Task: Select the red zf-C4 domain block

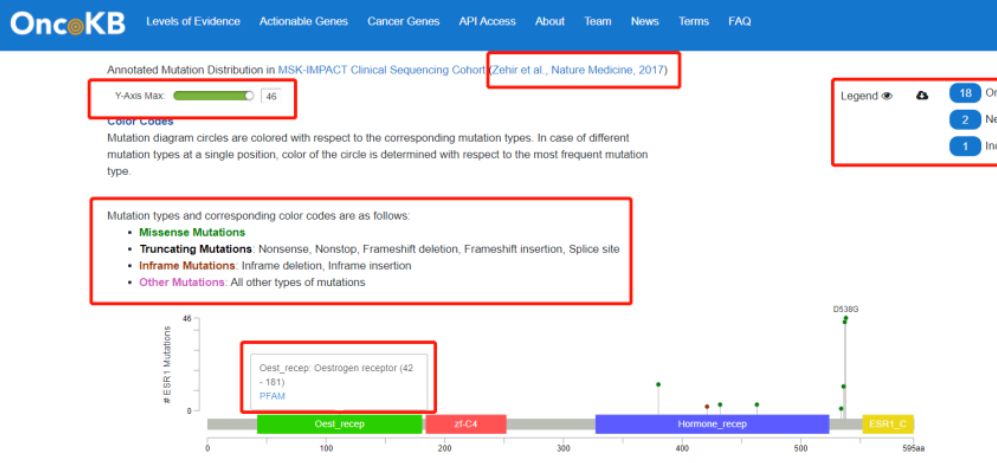Action: point(466,424)
